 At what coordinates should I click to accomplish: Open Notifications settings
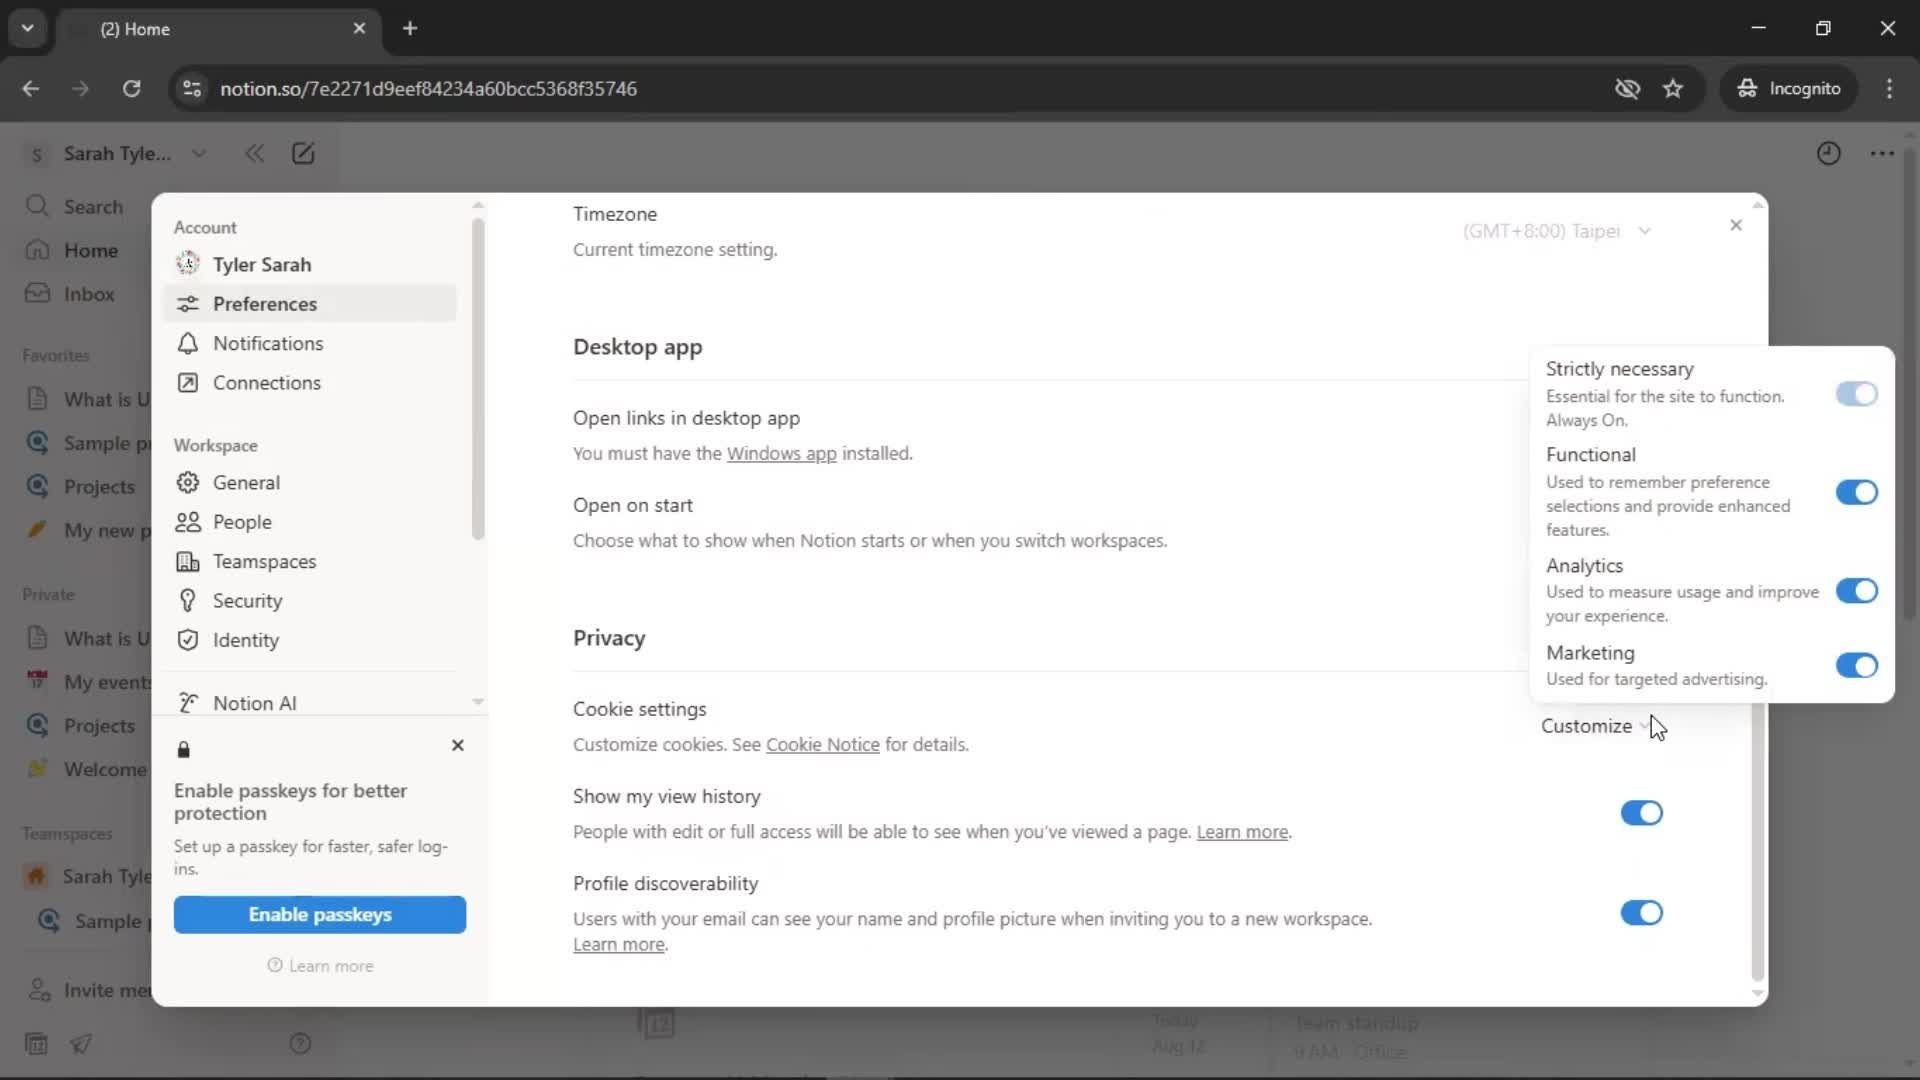[310, 343]
